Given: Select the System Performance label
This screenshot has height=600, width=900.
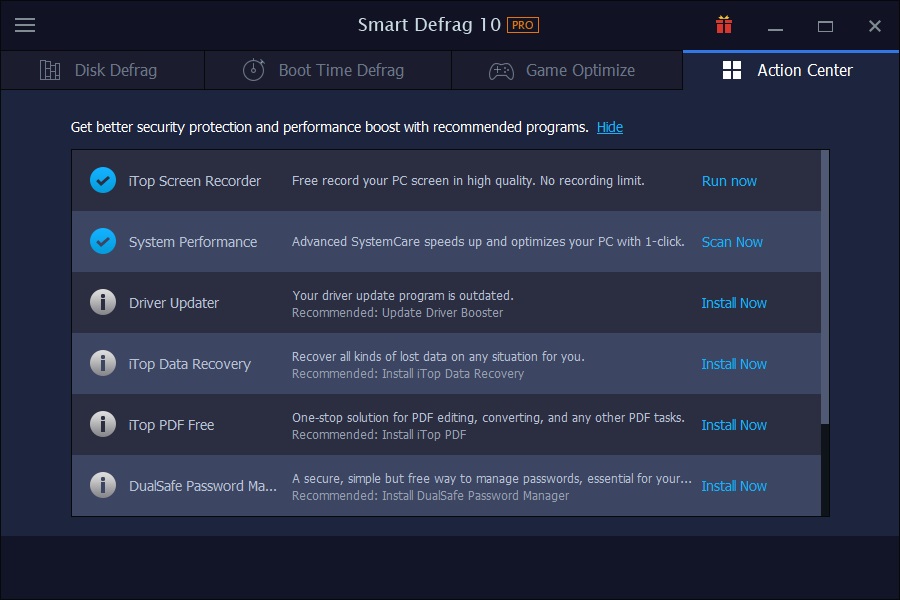Looking at the screenshot, I should pyautogui.click(x=193, y=242).
